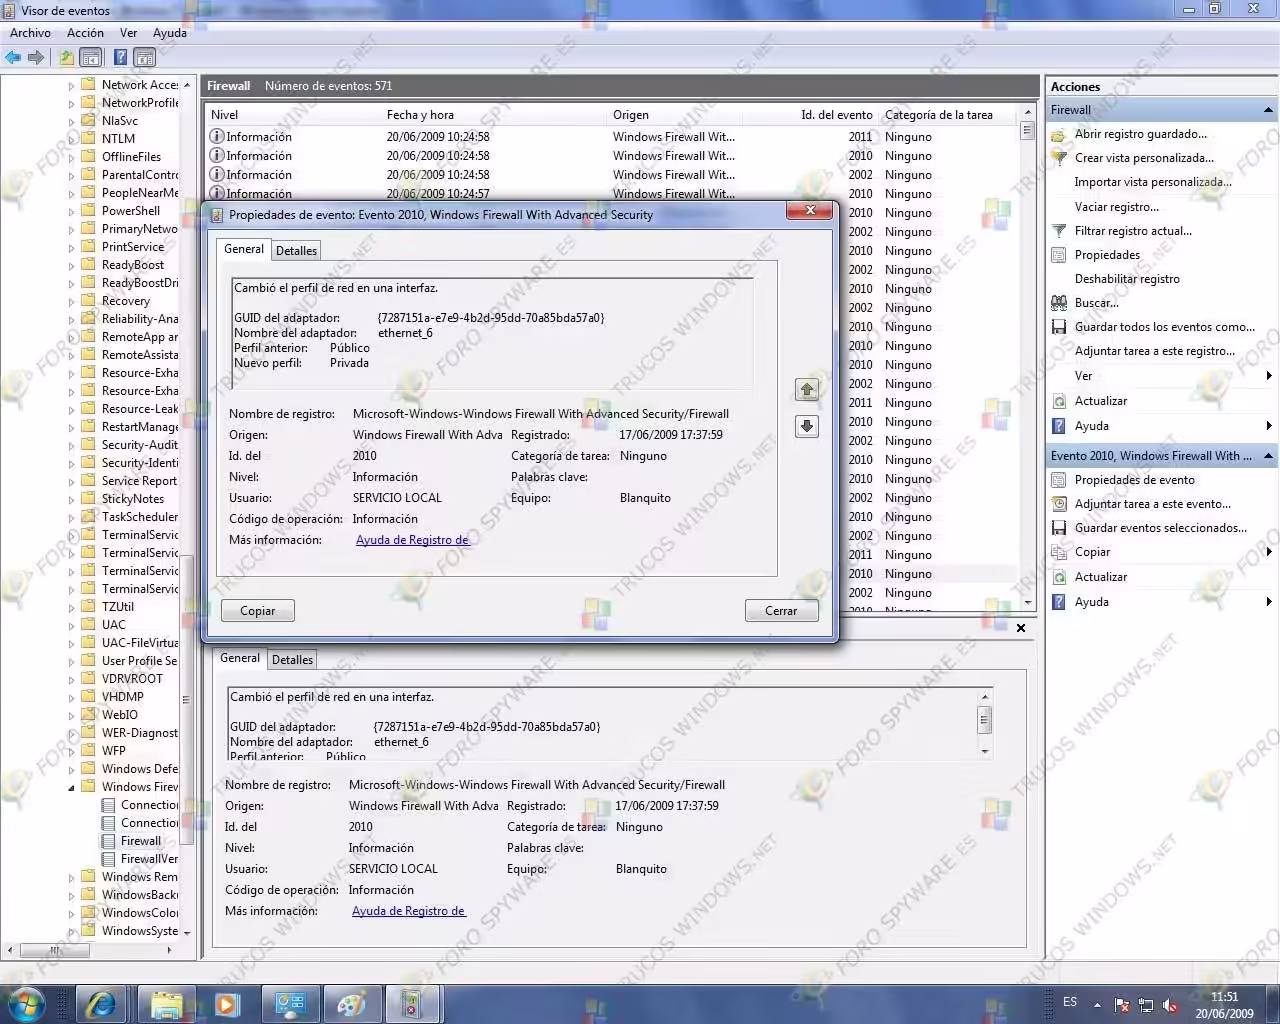
Task: Switch to the Detalles tab in the dialog
Action: [x=296, y=250]
